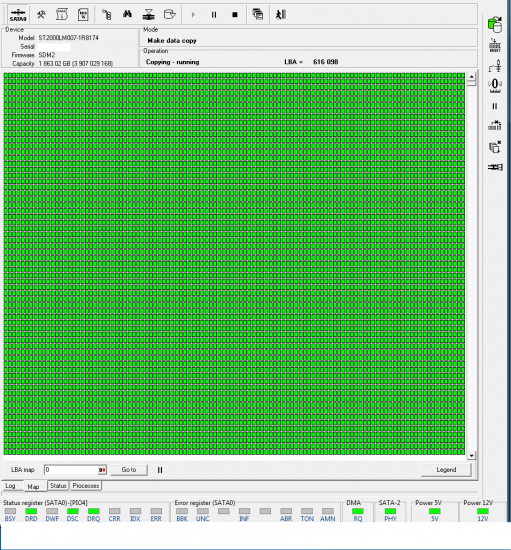The width and height of the screenshot is (511, 550).
Task: Click the document page icon before the first toolbar divider
Action: [83, 15]
